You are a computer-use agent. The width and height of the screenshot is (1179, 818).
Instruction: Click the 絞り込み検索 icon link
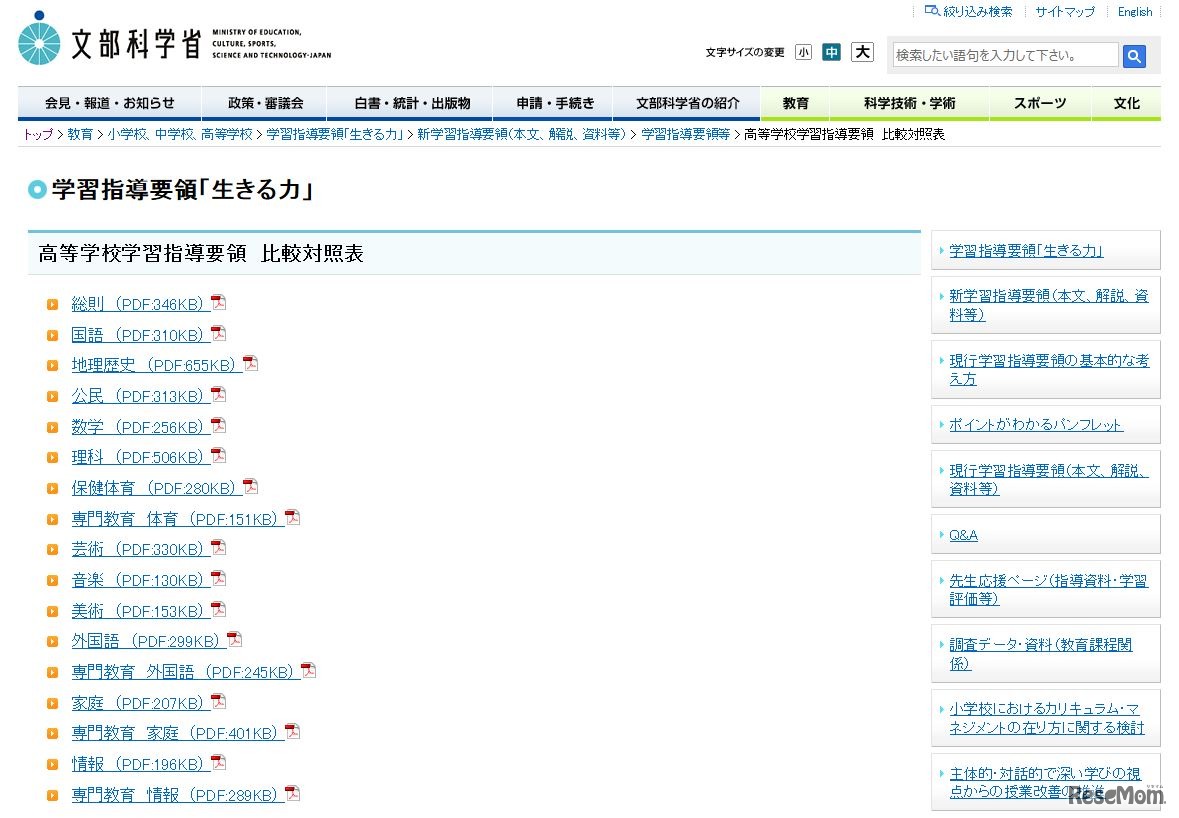coord(932,11)
